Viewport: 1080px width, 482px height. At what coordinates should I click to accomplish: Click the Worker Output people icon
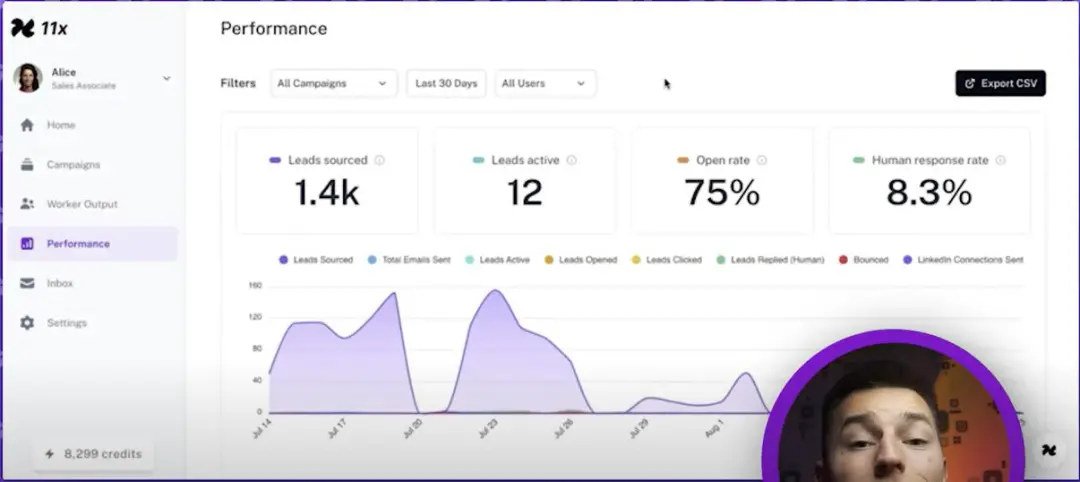click(x=27, y=204)
